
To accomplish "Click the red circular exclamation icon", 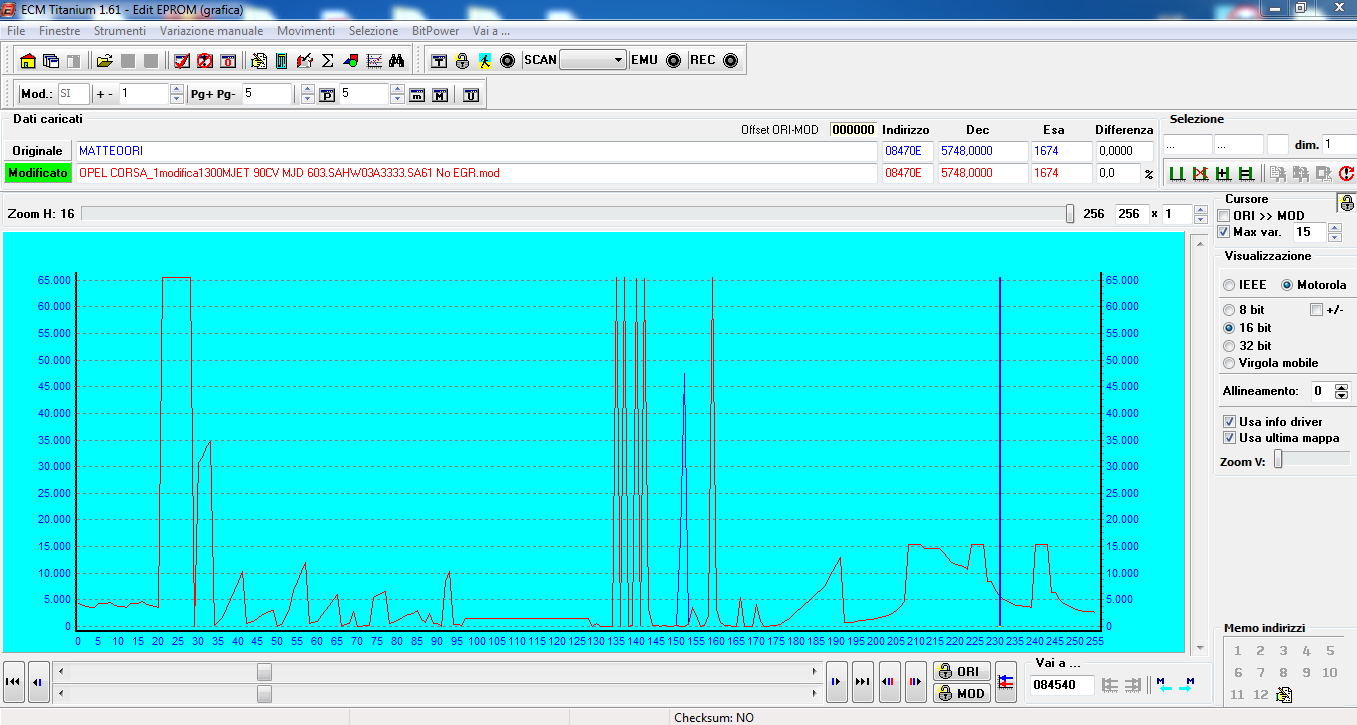I will click(x=1346, y=174).
